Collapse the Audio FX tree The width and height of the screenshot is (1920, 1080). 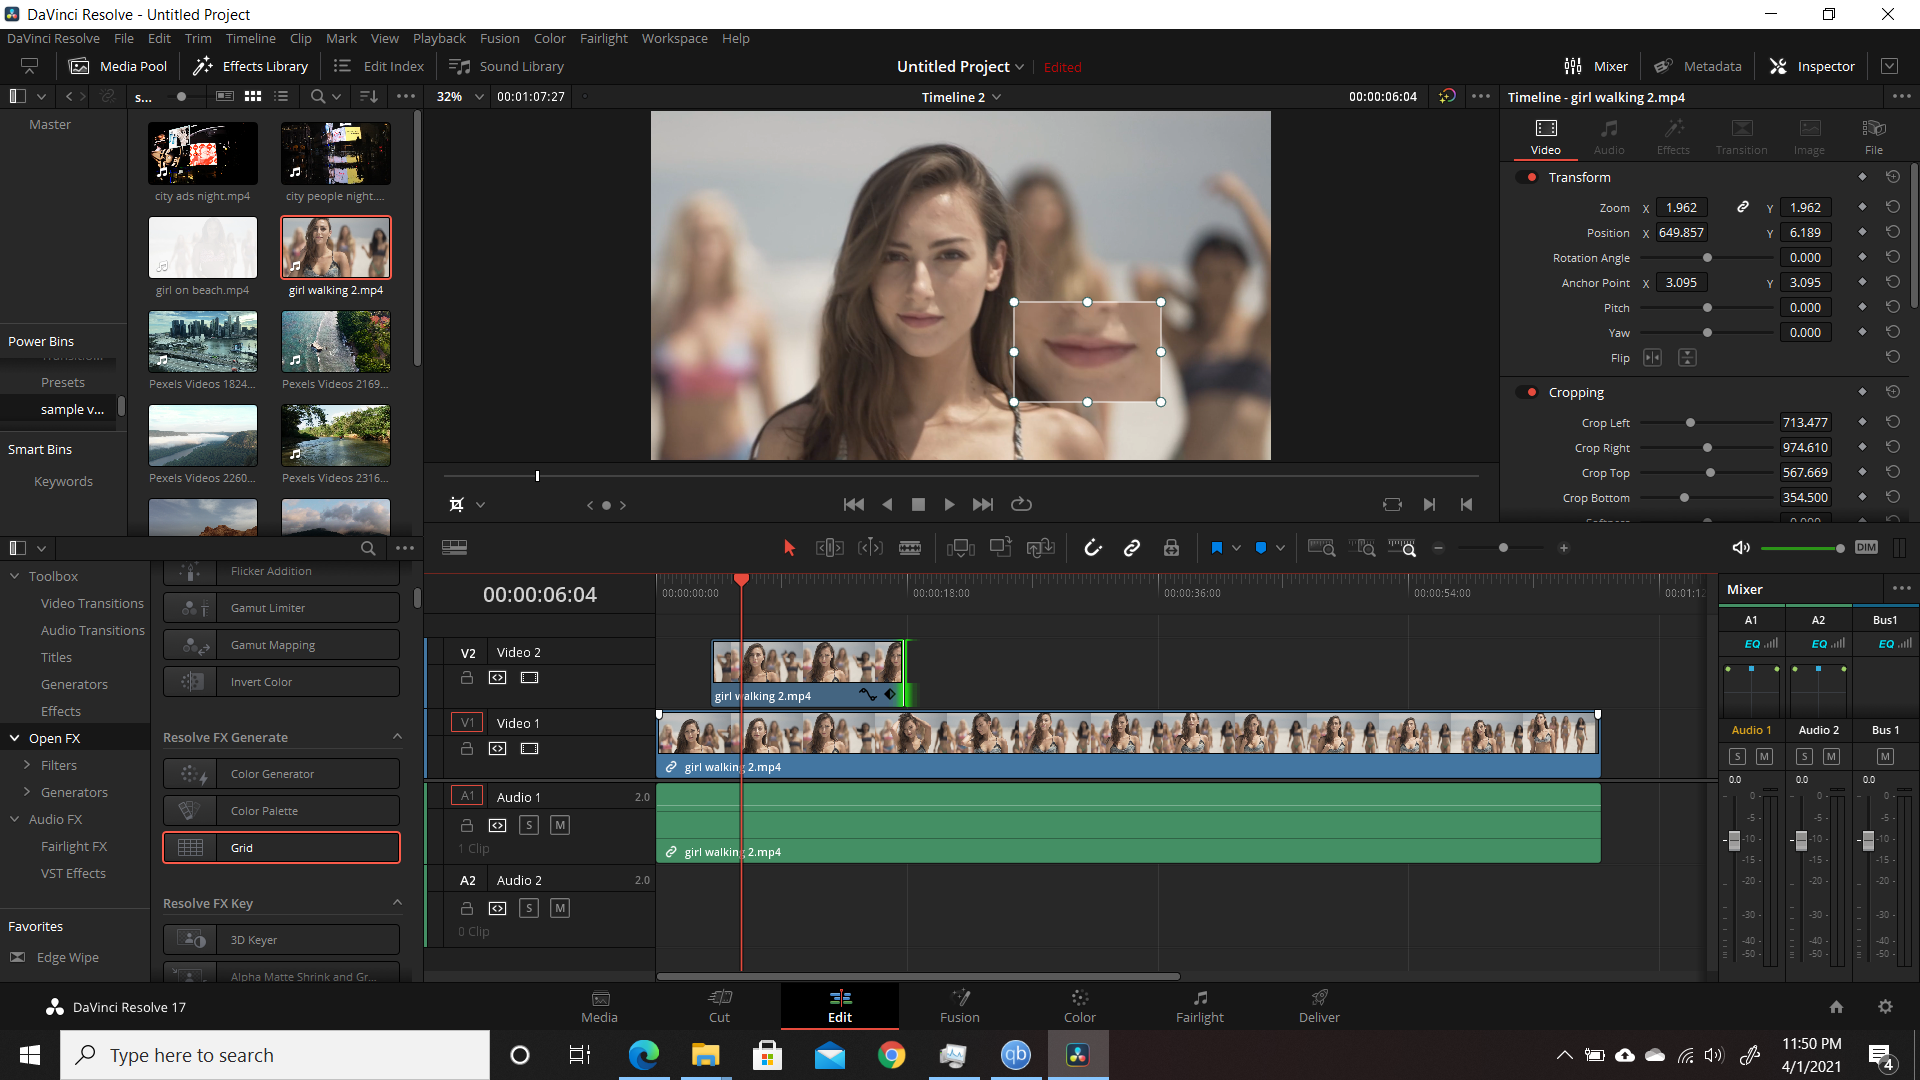[15, 819]
